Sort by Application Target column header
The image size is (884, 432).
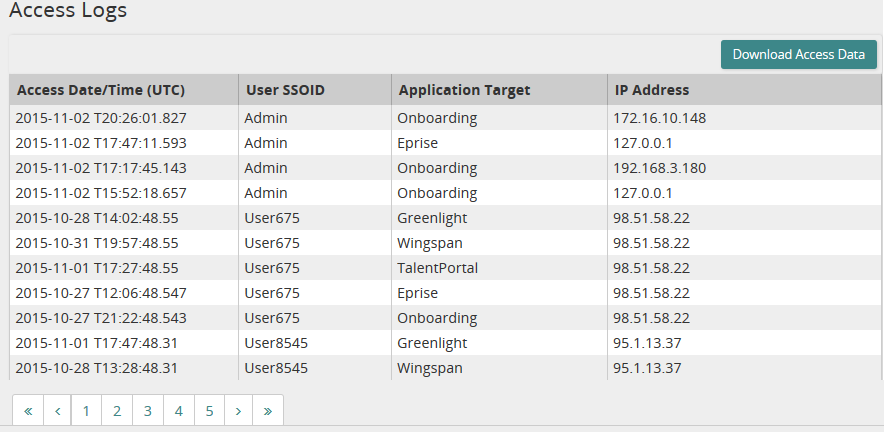point(464,90)
